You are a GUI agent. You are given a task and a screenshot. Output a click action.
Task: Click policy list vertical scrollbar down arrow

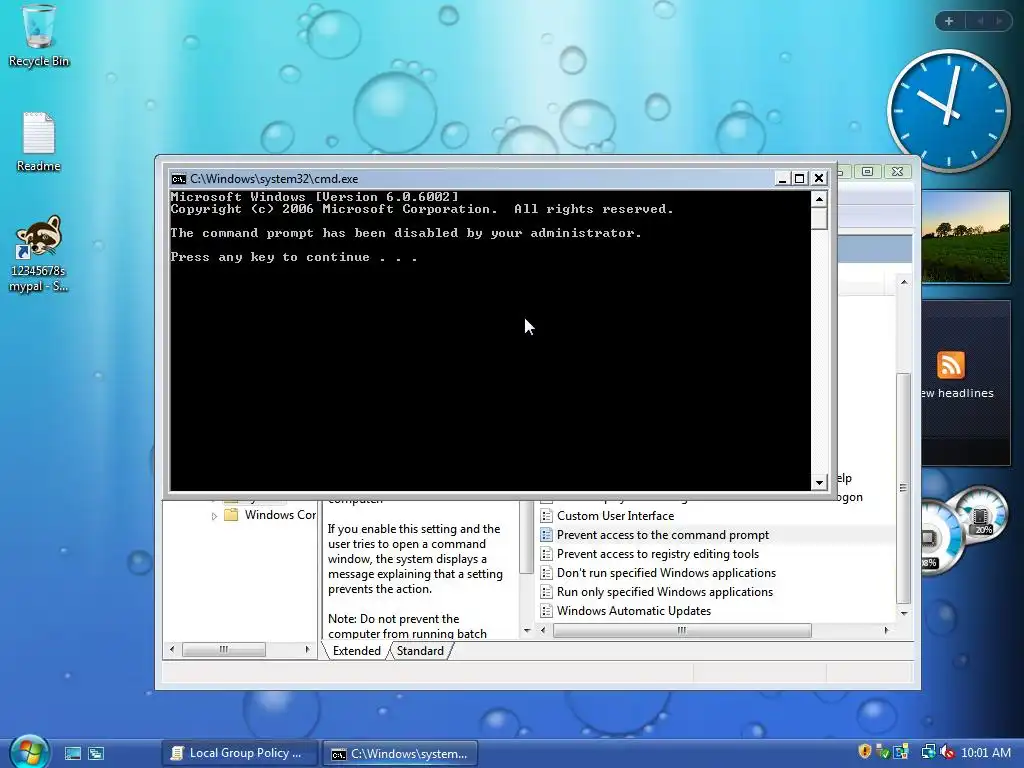pos(904,613)
